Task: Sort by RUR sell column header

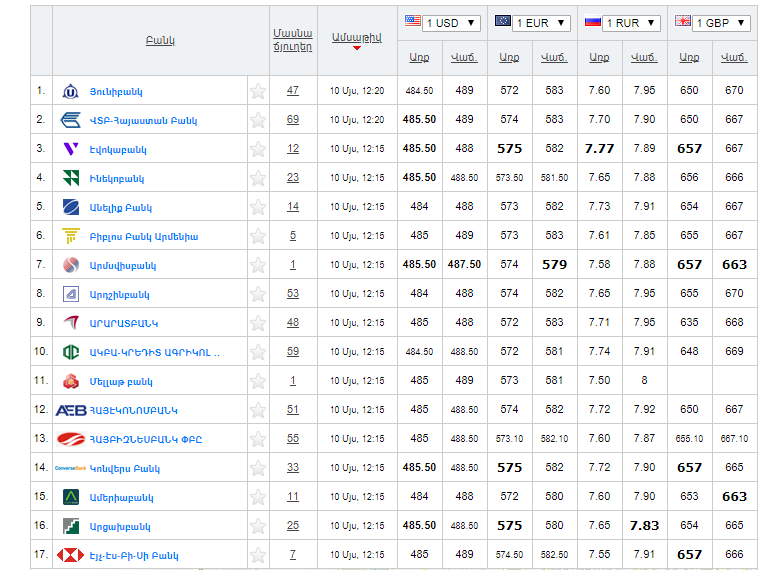Action: click(645, 57)
